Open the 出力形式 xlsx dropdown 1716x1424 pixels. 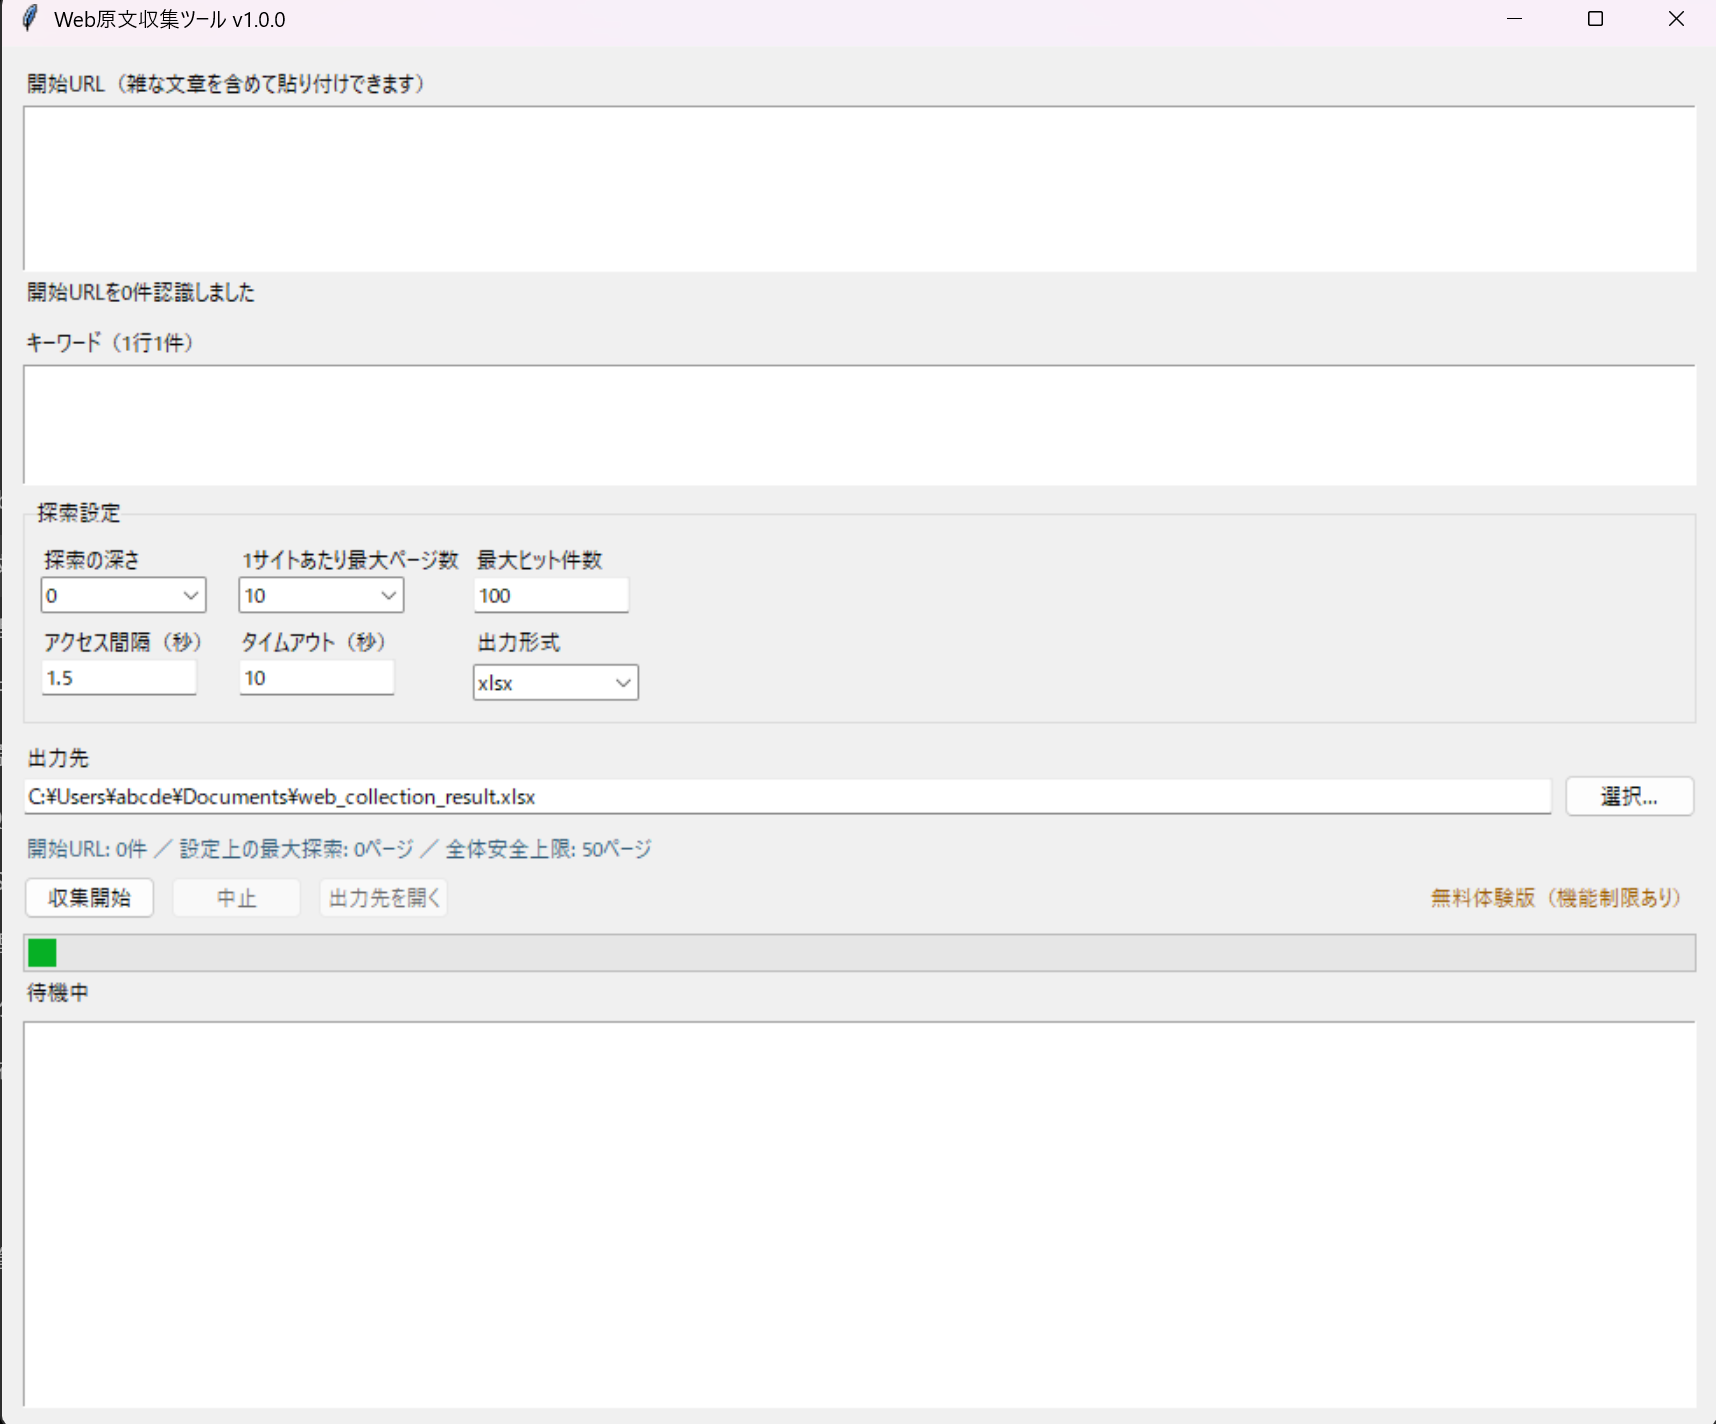[555, 682]
